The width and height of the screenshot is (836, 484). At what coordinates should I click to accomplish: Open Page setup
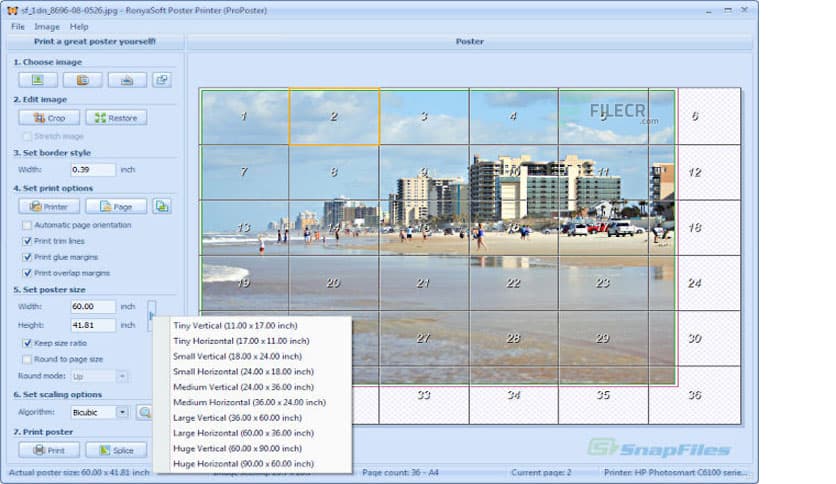(x=116, y=206)
